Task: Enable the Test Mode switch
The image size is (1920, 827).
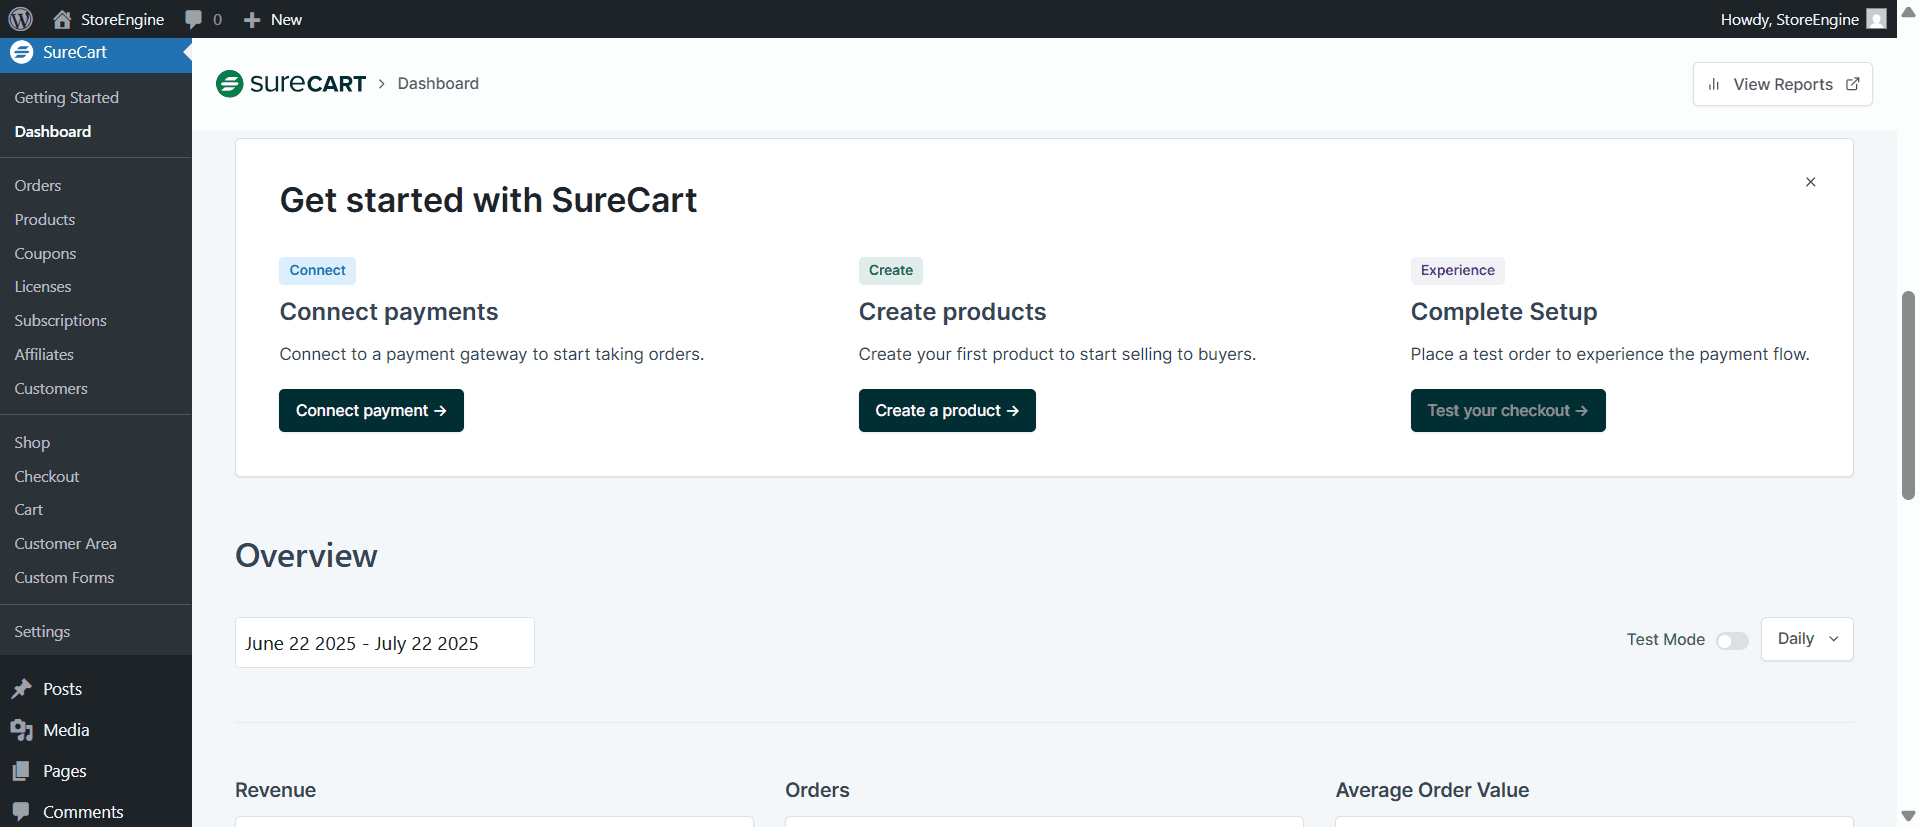Action: coord(1732,641)
